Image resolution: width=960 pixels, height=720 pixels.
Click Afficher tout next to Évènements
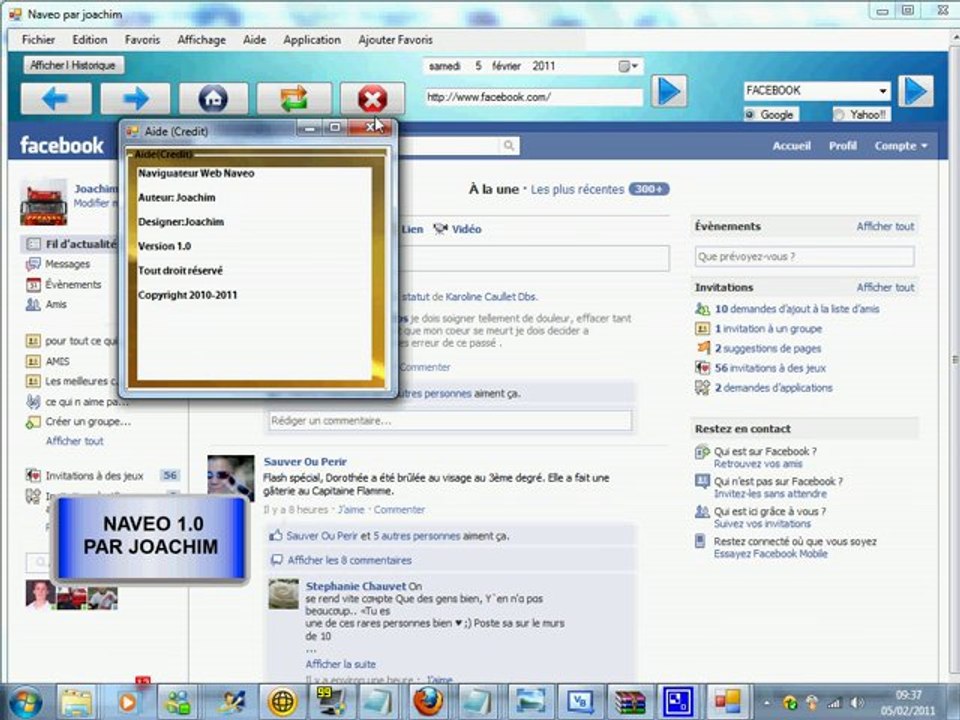(885, 227)
